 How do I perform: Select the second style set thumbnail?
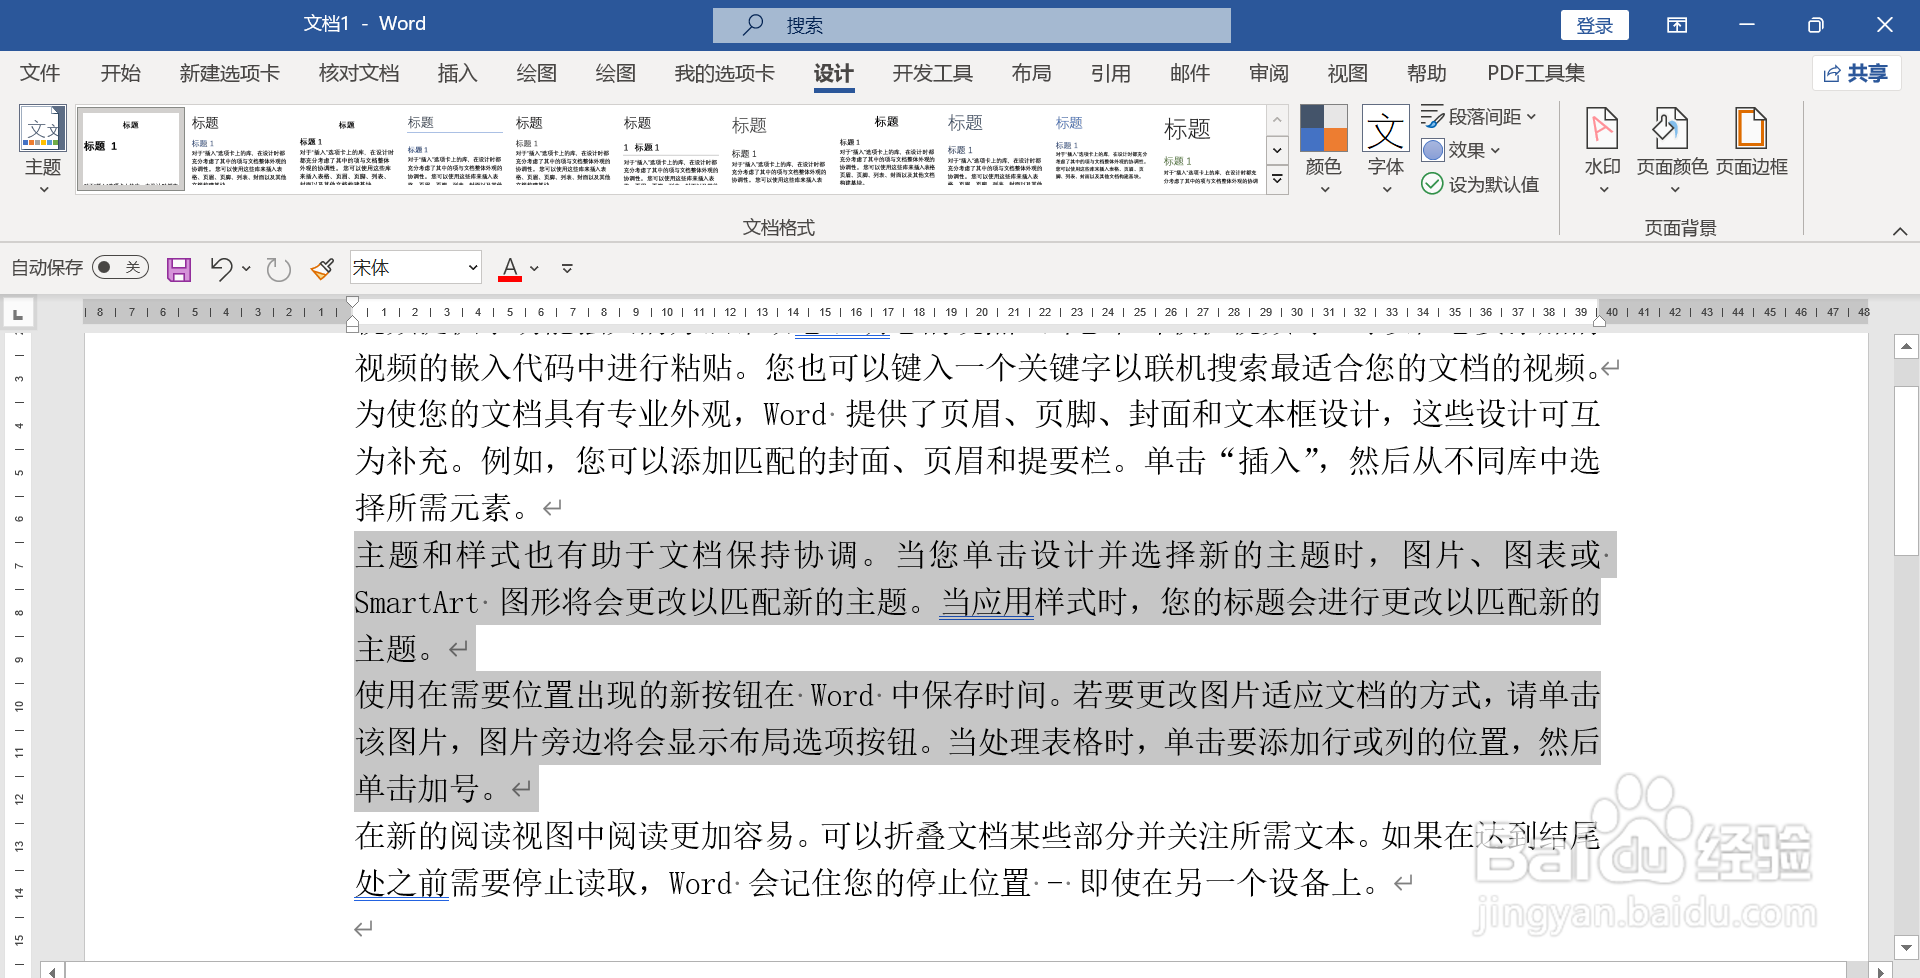pos(239,149)
